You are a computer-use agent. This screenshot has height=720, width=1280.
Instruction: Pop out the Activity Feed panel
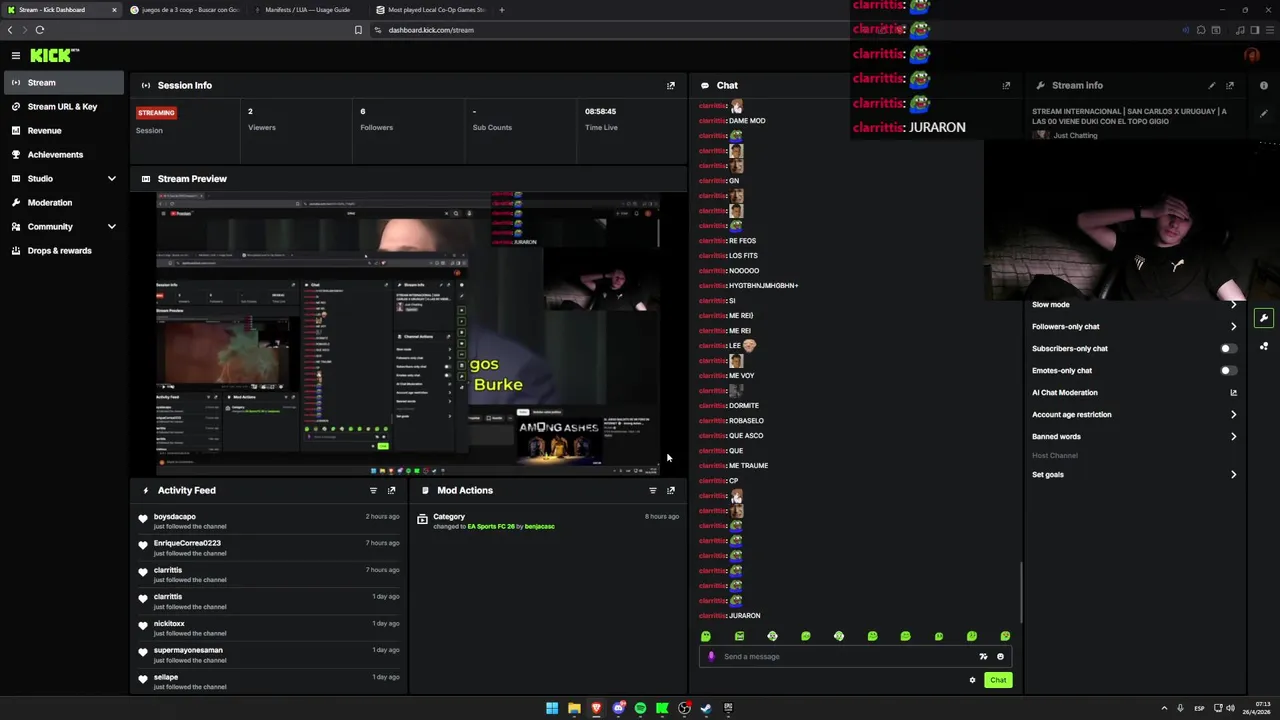click(391, 490)
